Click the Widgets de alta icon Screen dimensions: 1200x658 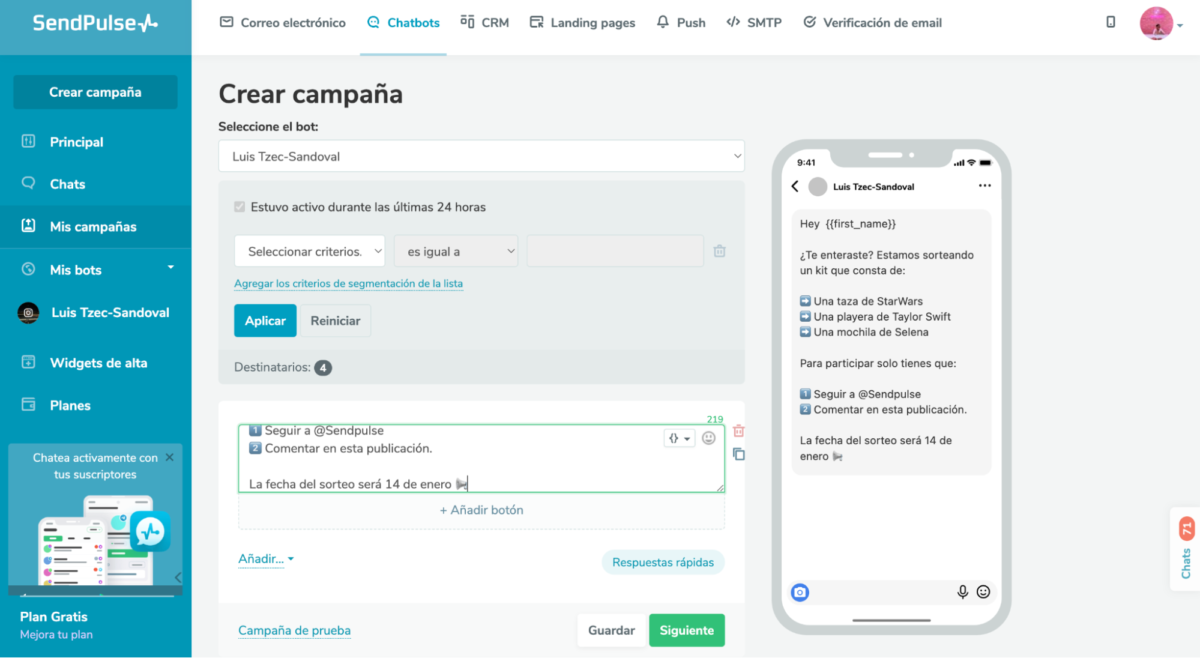tap(29, 362)
